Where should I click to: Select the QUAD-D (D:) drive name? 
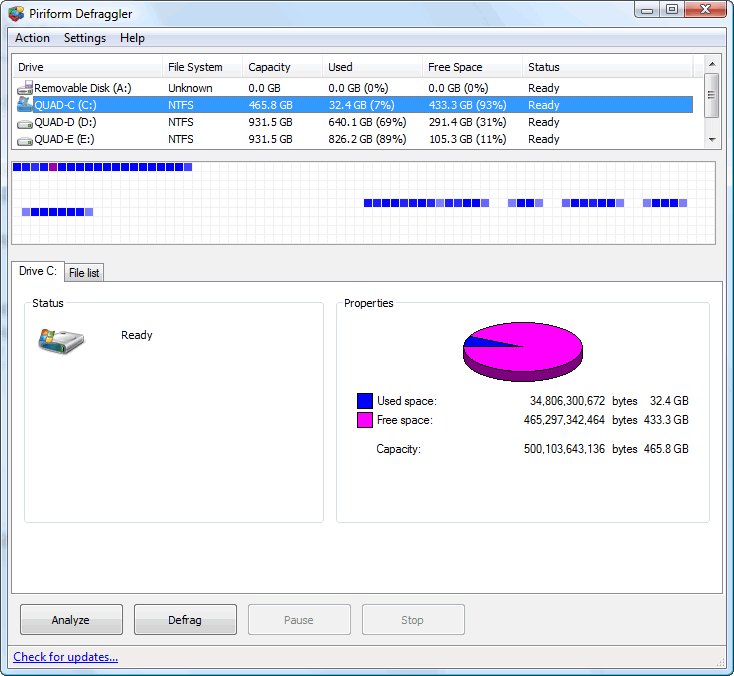tap(66, 122)
